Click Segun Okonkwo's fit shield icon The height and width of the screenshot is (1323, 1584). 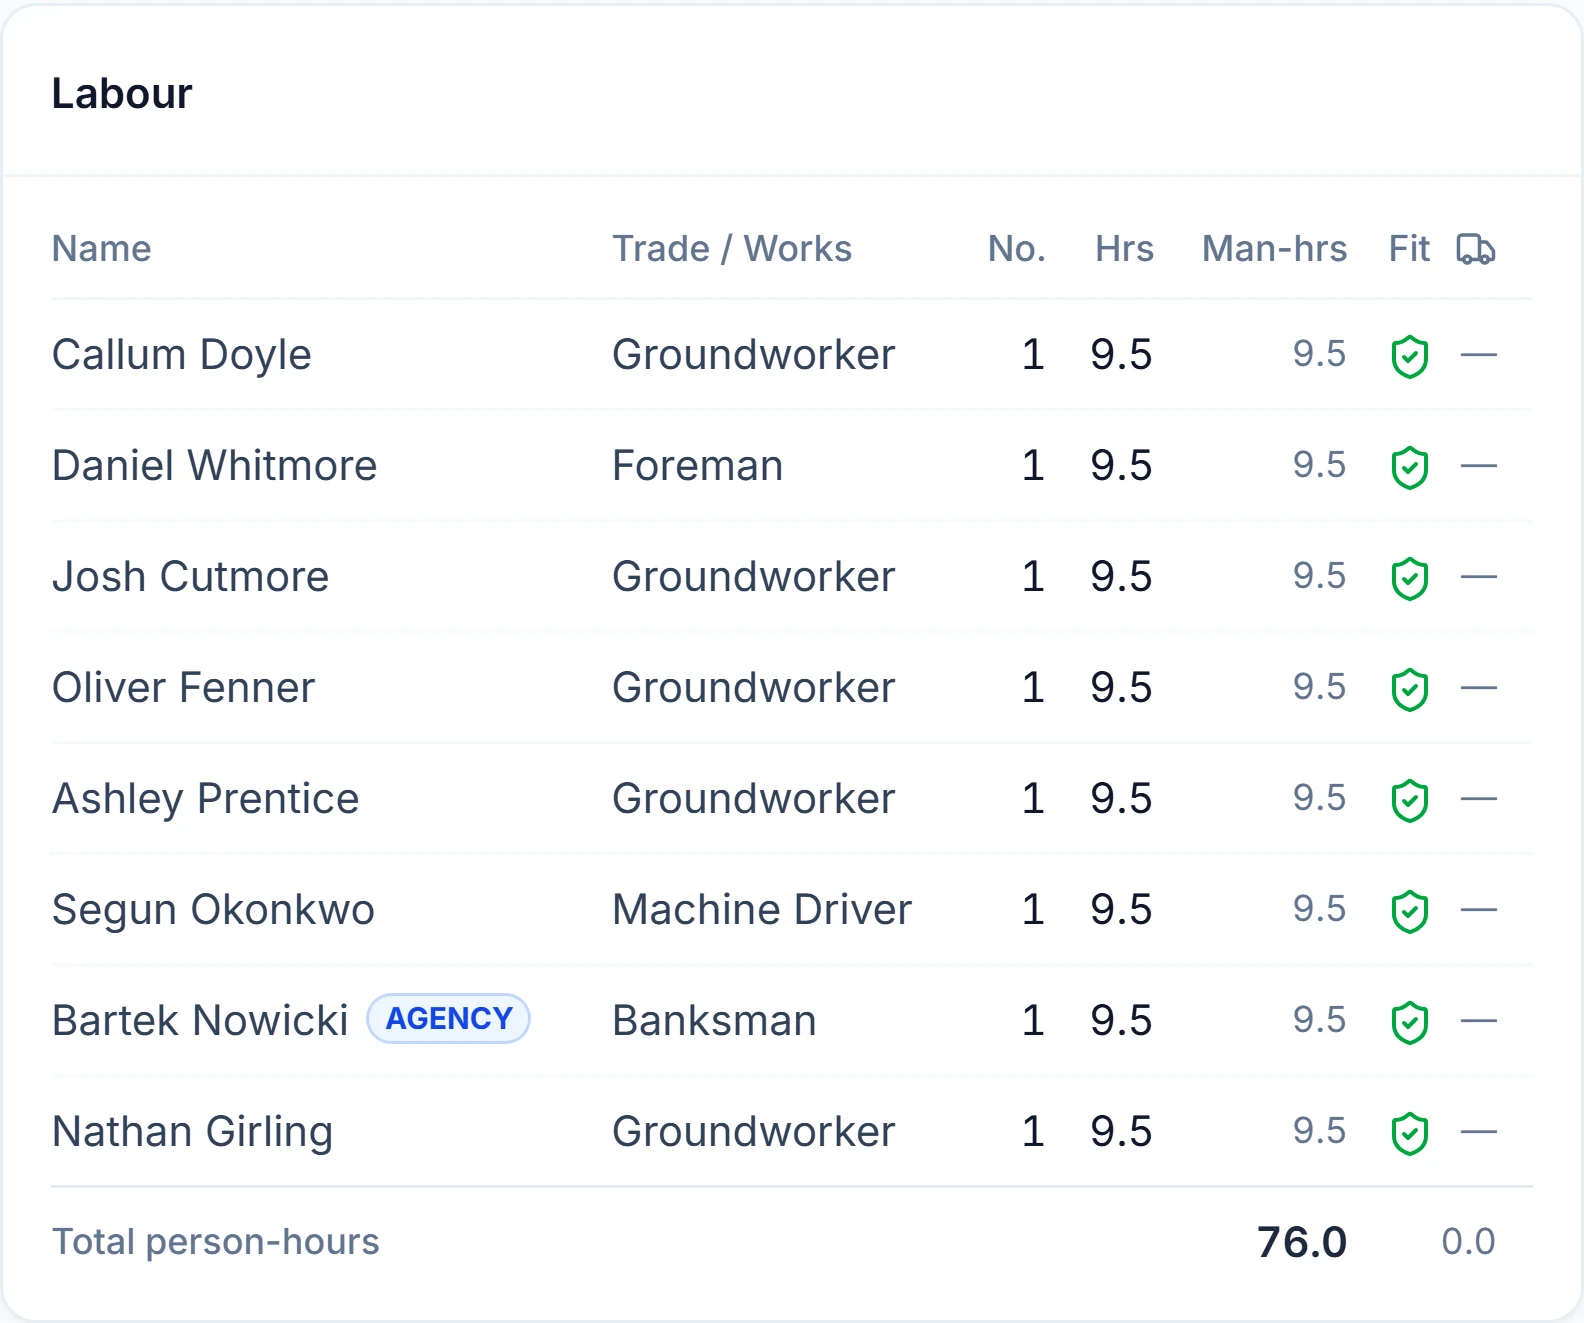tap(1410, 912)
